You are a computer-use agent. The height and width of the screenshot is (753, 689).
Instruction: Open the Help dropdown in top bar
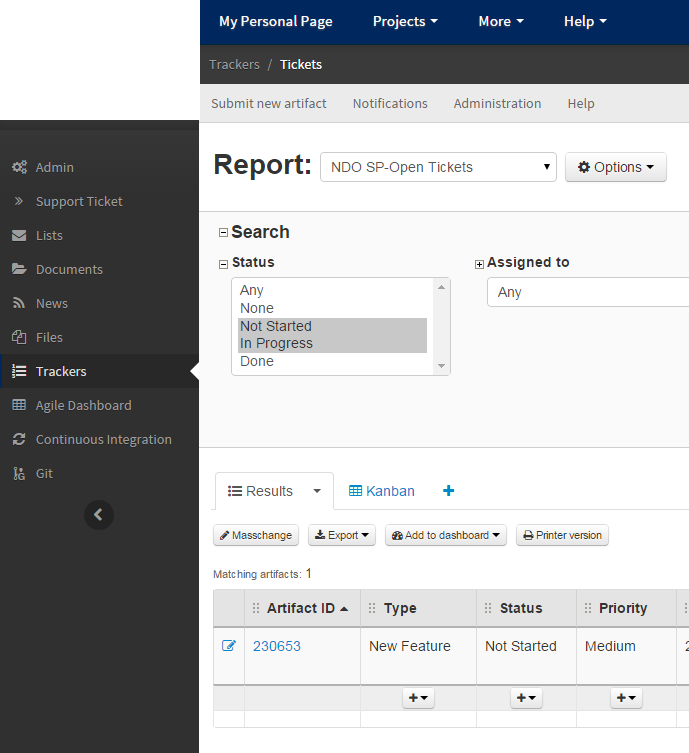pyautogui.click(x=585, y=22)
